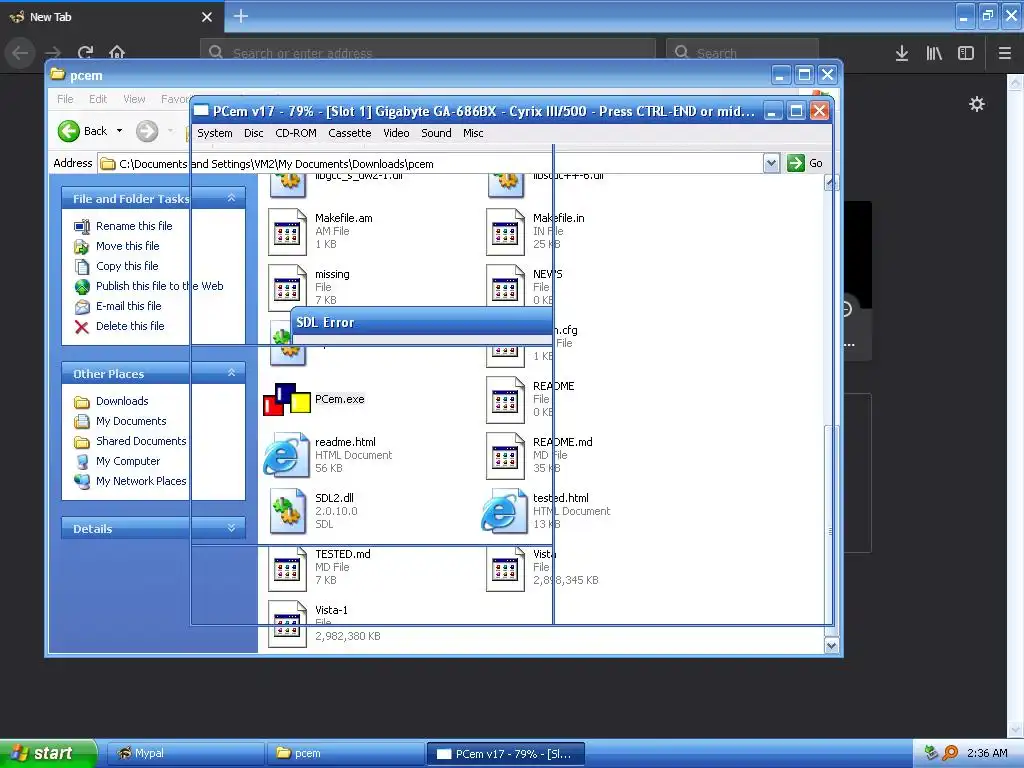Select the README file icon
Screen dimensions: 1024x768
coord(505,400)
